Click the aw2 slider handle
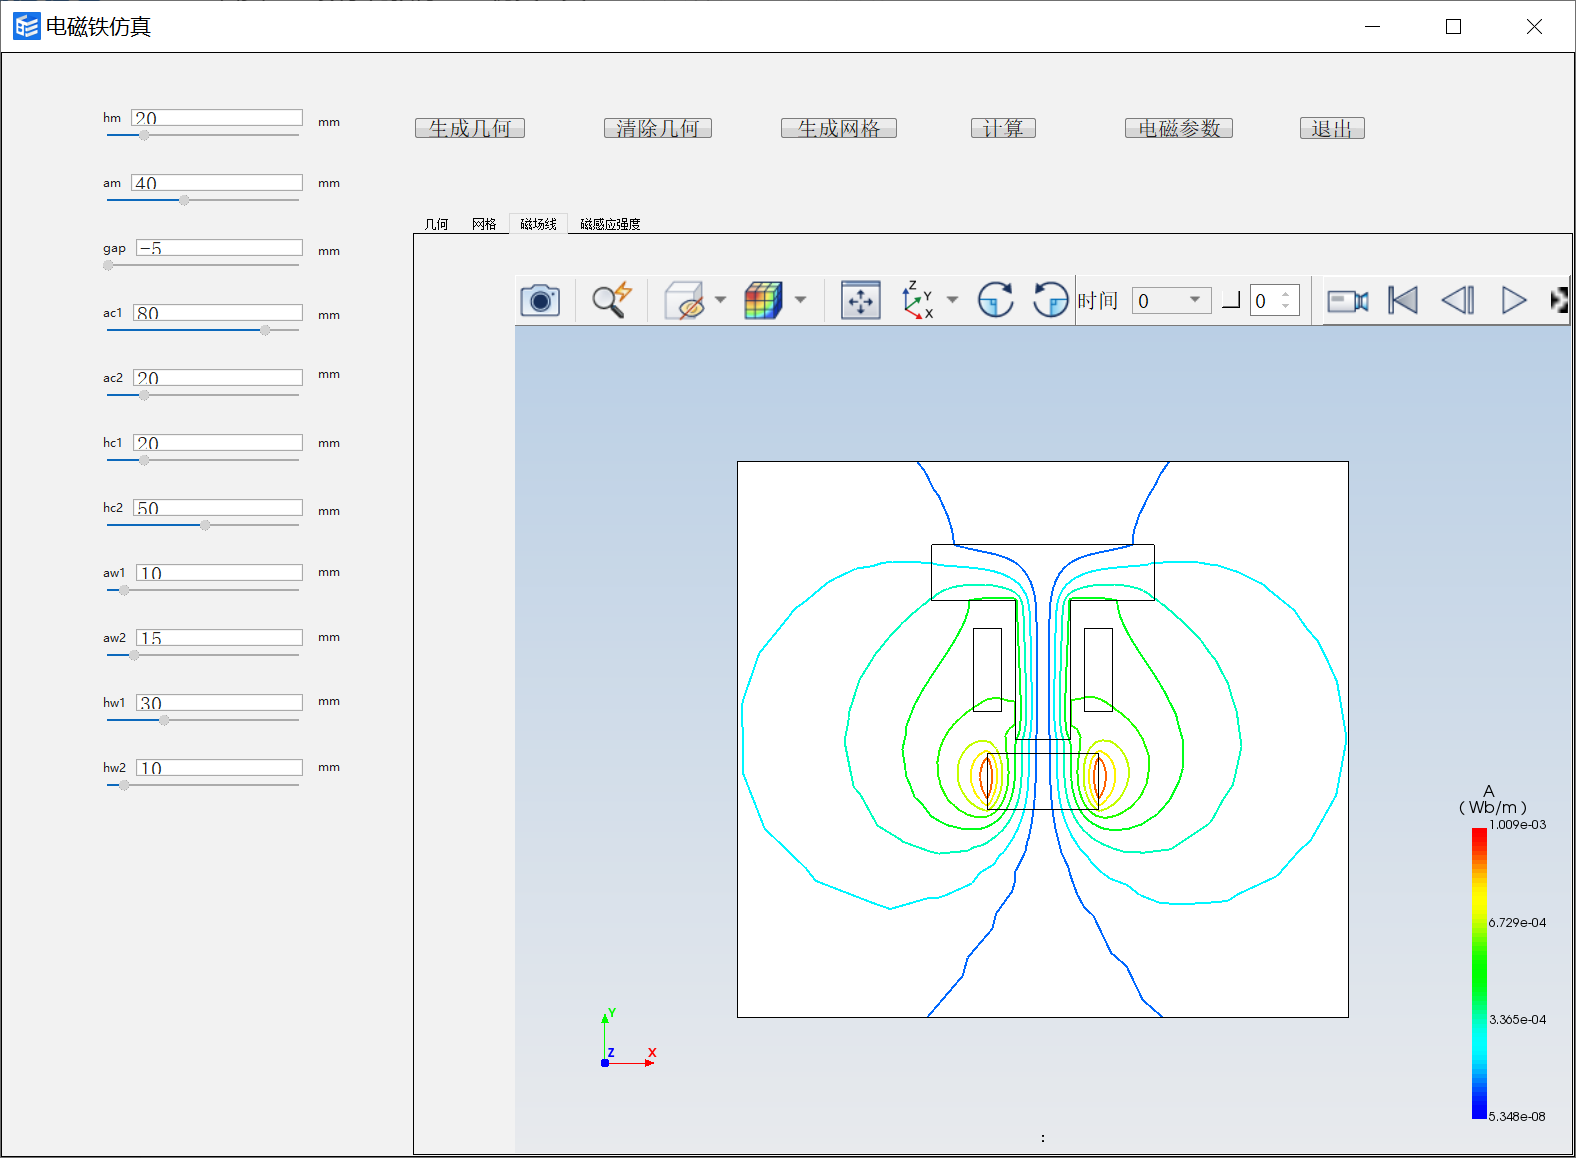This screenshot has width=1576, height=1158. 134,655
